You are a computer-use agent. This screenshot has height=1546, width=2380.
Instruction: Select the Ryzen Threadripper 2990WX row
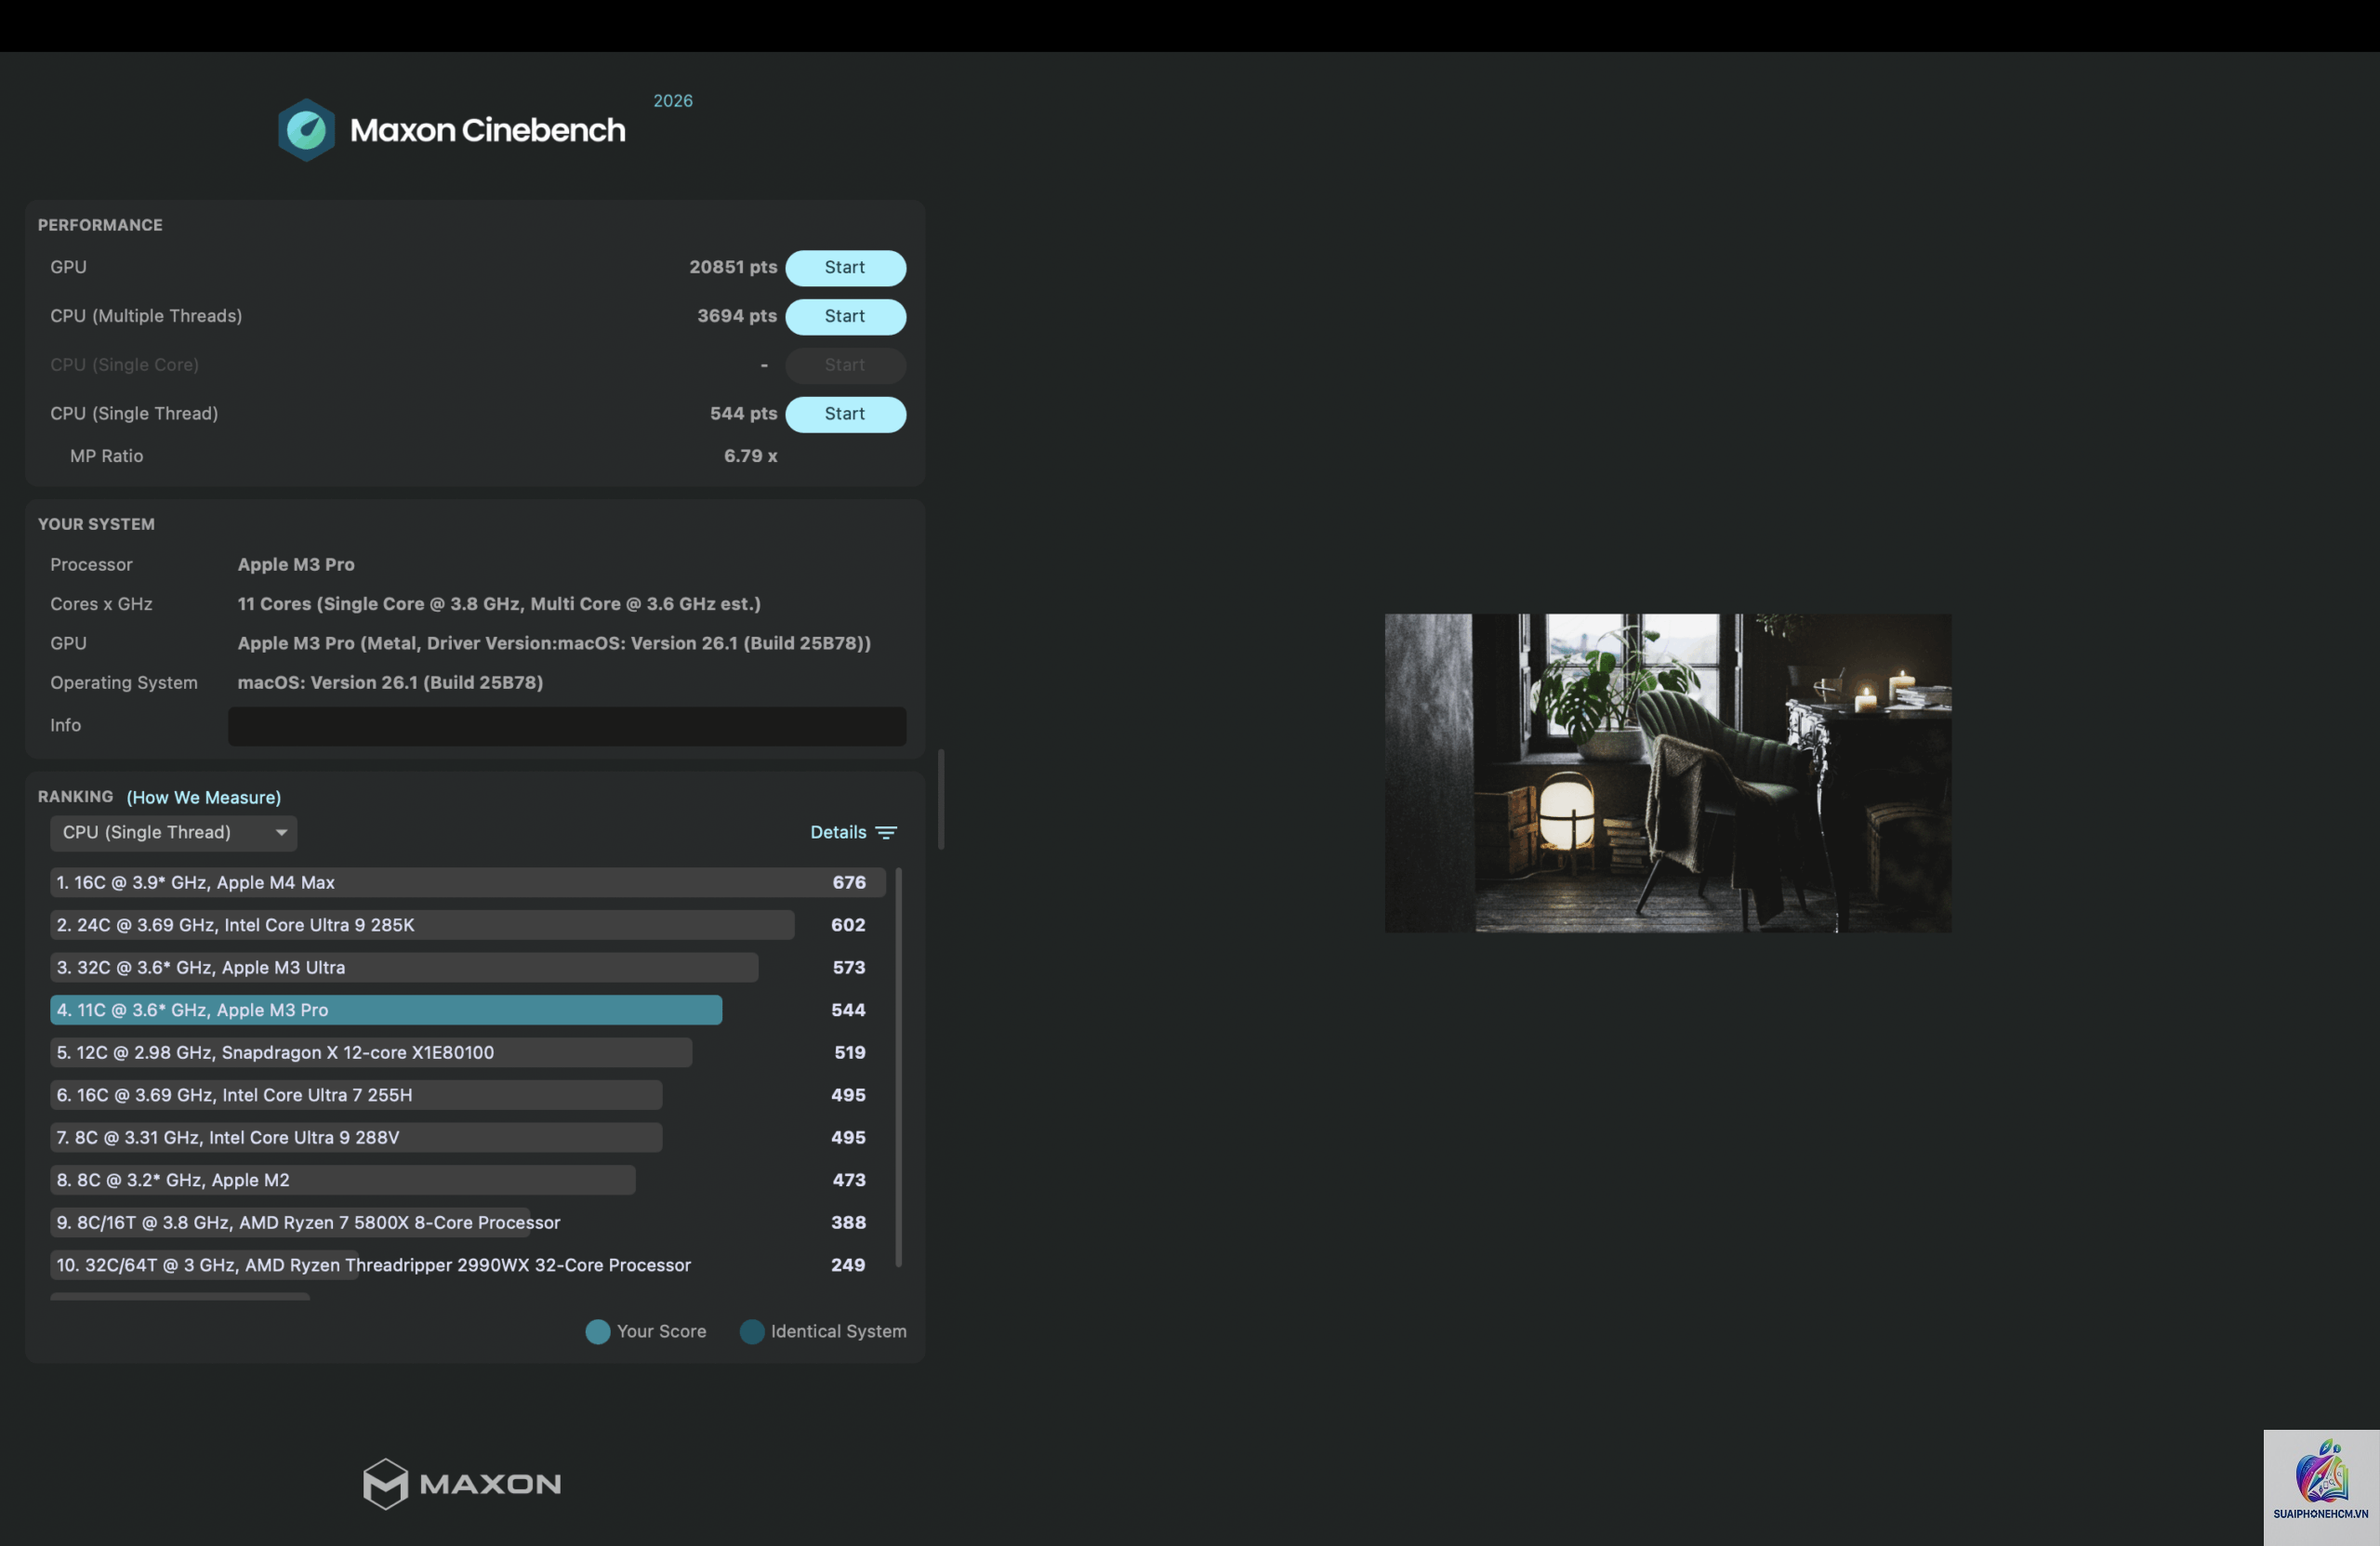tap(467, 1265)
